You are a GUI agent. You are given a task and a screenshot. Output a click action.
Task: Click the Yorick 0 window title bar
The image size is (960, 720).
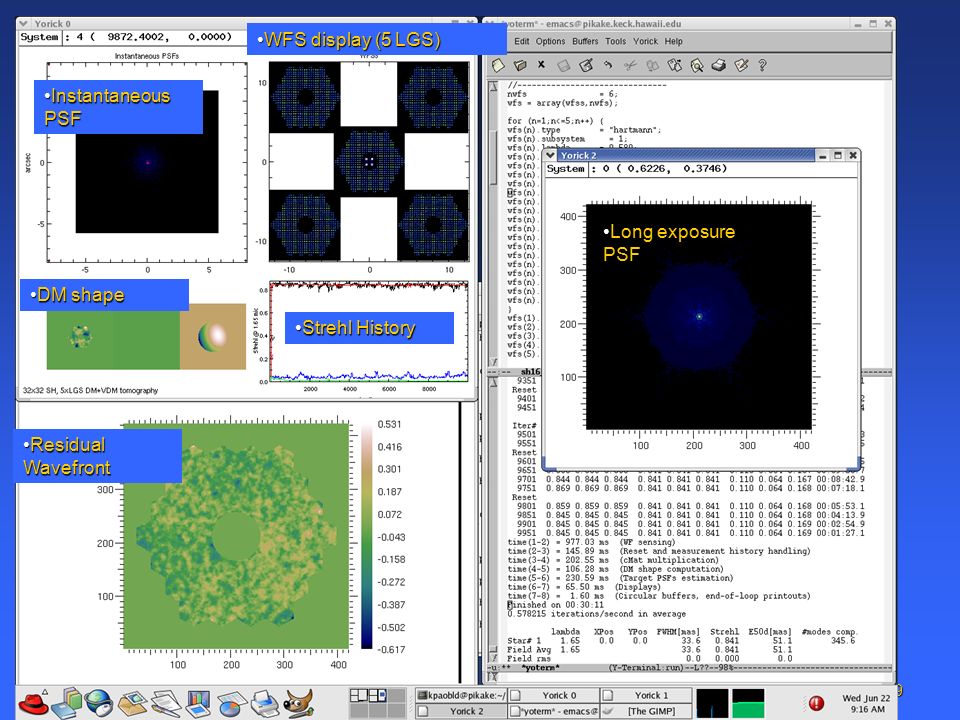(x=245, y=23)
